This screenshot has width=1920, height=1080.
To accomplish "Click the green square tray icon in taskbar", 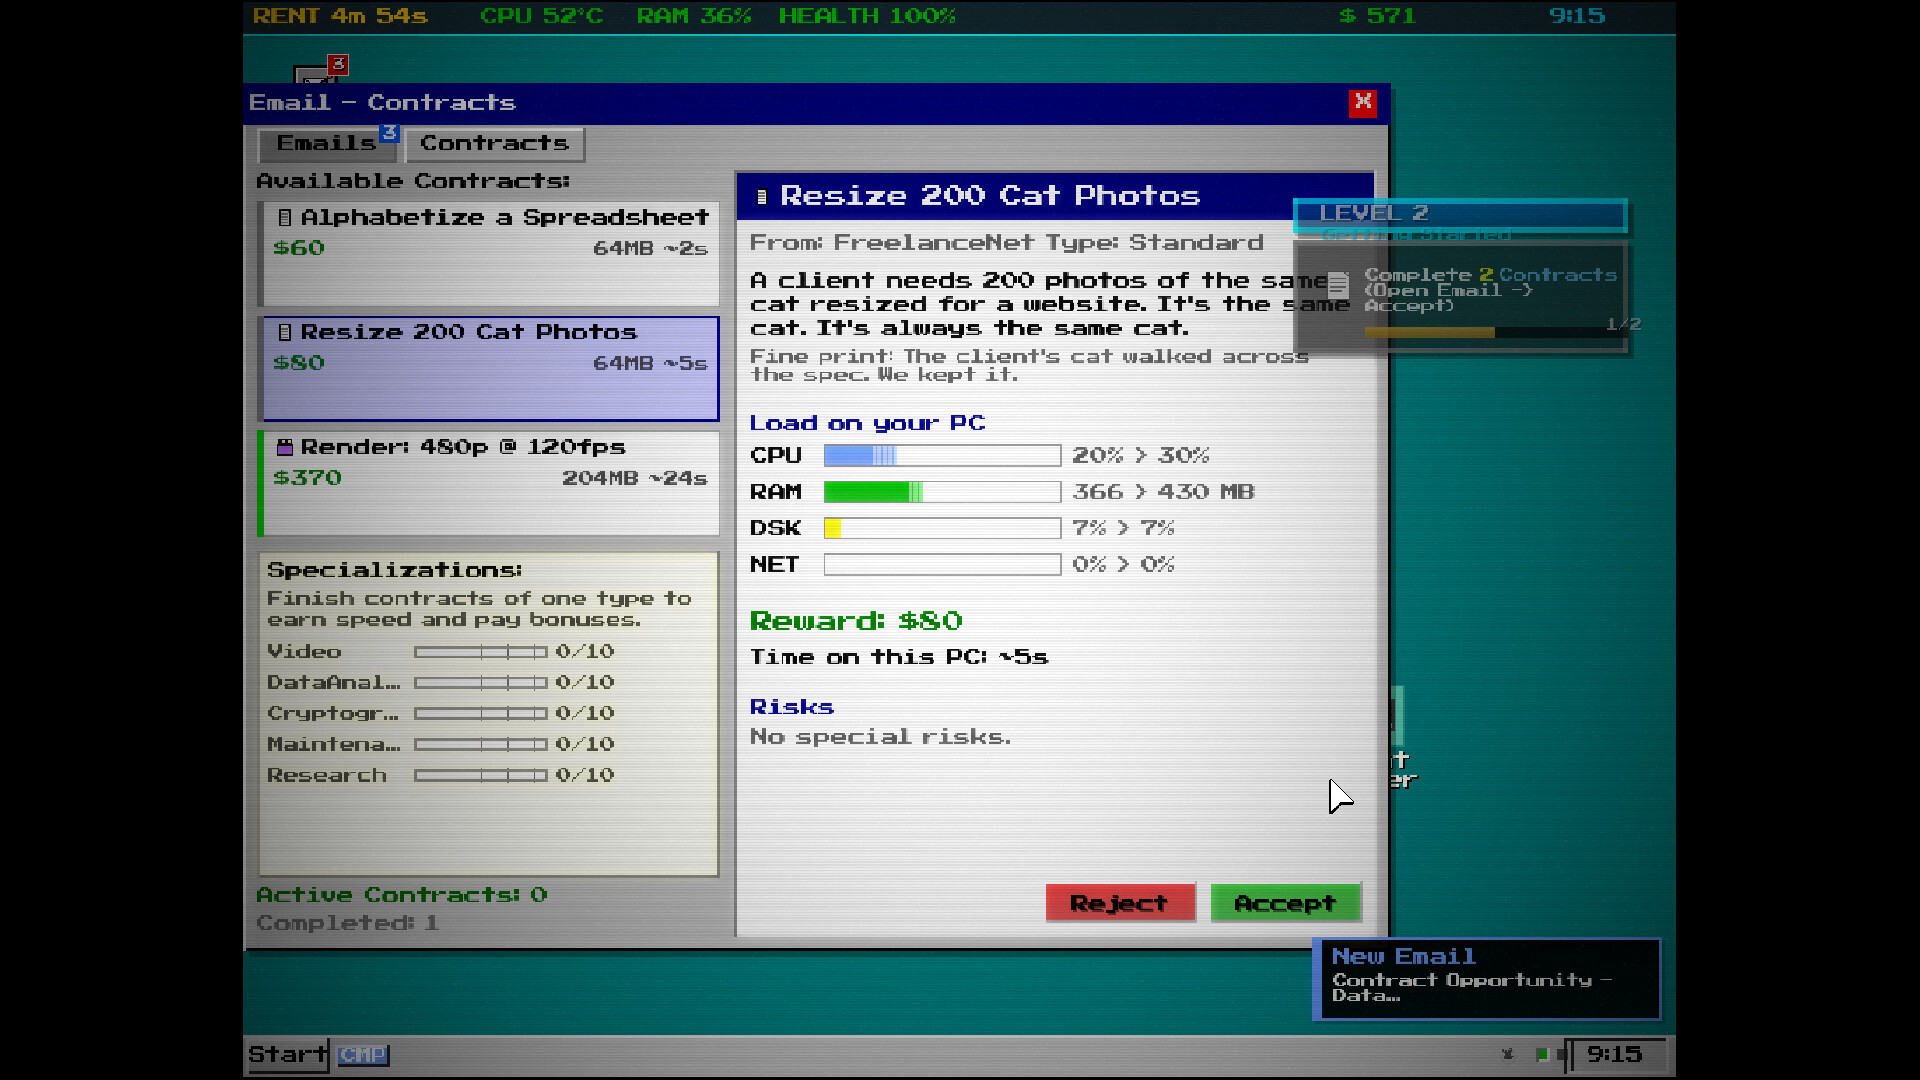I will pos(1542,1054).
